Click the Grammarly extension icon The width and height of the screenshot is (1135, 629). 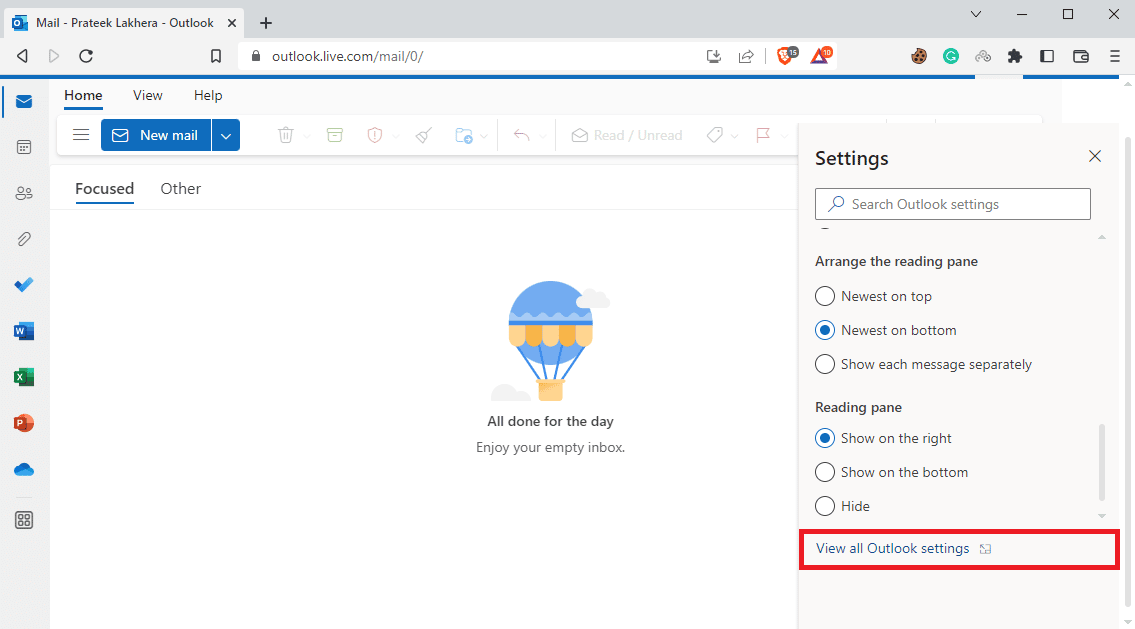click(x=951, y=56)
